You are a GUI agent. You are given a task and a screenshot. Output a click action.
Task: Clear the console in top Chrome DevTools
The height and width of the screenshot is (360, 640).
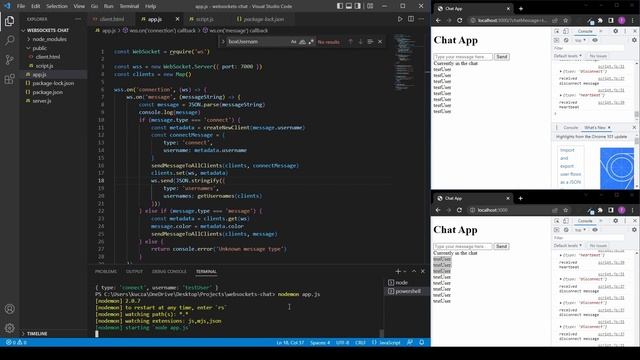[x=566, y=40]
